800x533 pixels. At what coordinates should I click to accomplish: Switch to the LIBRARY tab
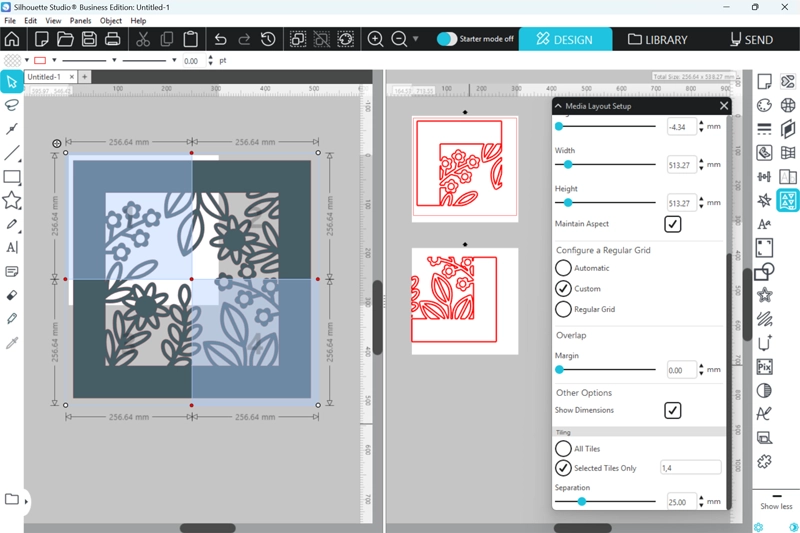(x=658, y=40)
